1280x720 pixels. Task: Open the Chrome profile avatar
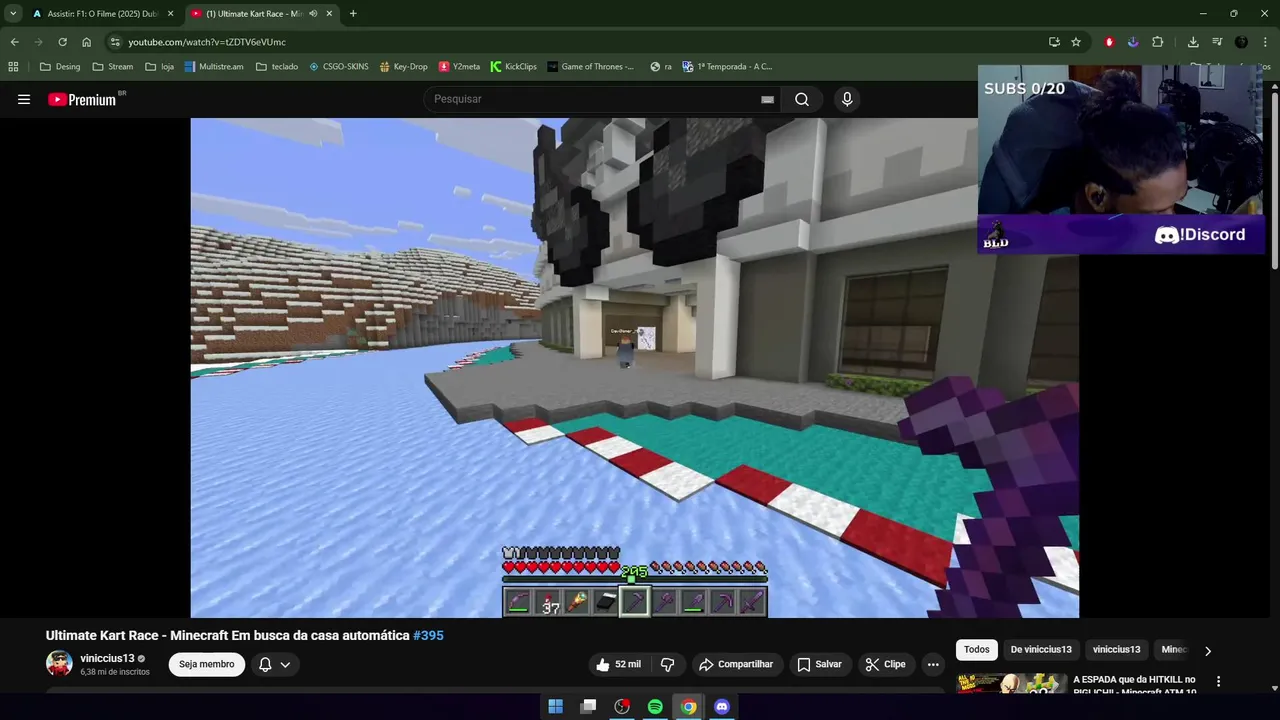(1241, 42)
